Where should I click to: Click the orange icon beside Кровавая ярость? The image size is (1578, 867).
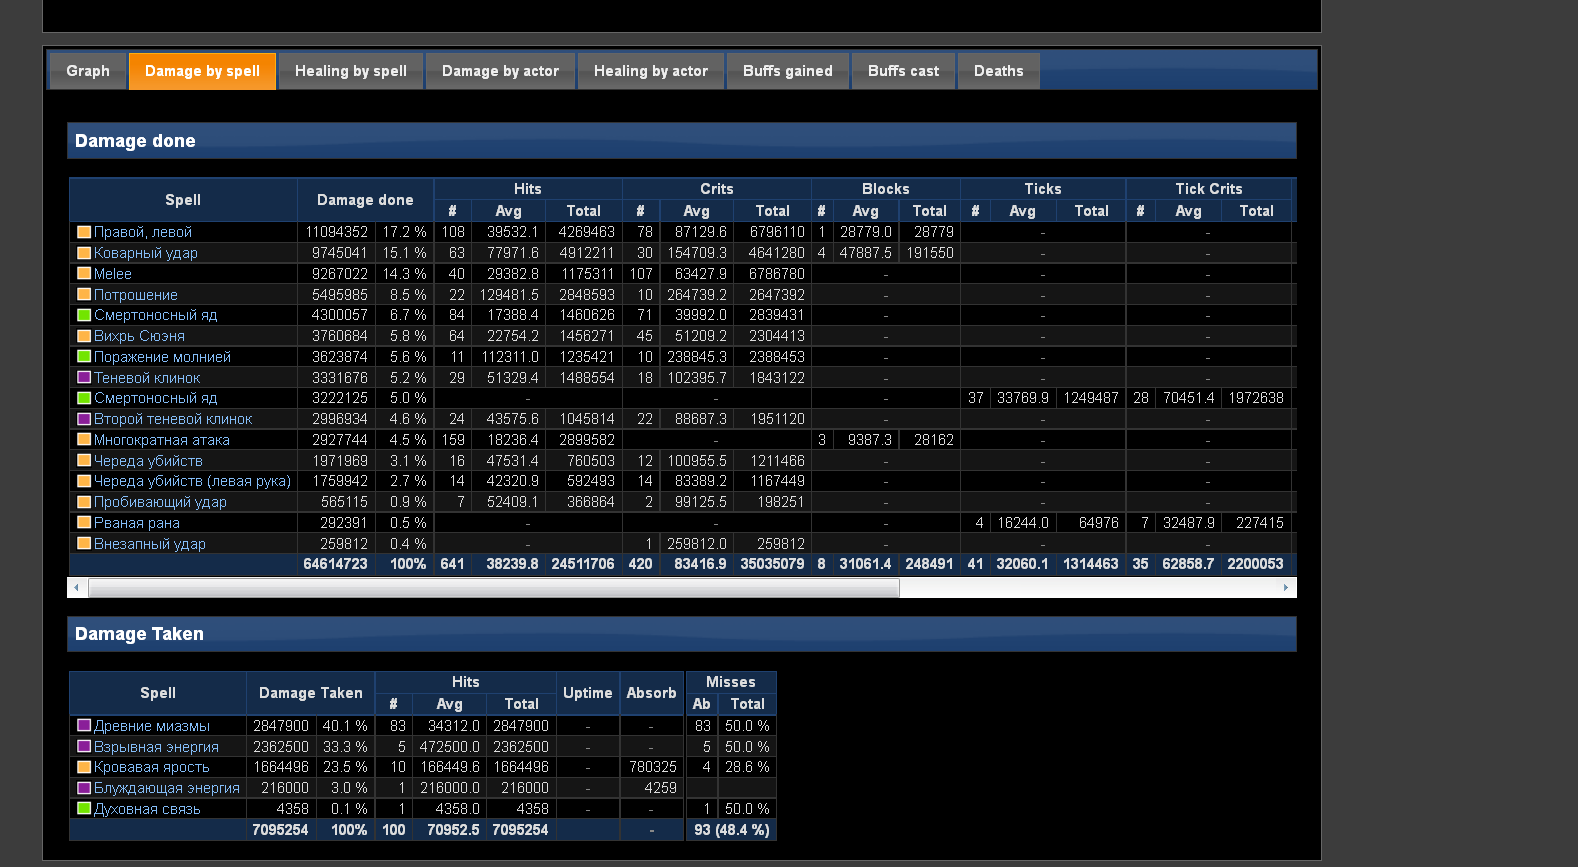(x=84, y=767)
